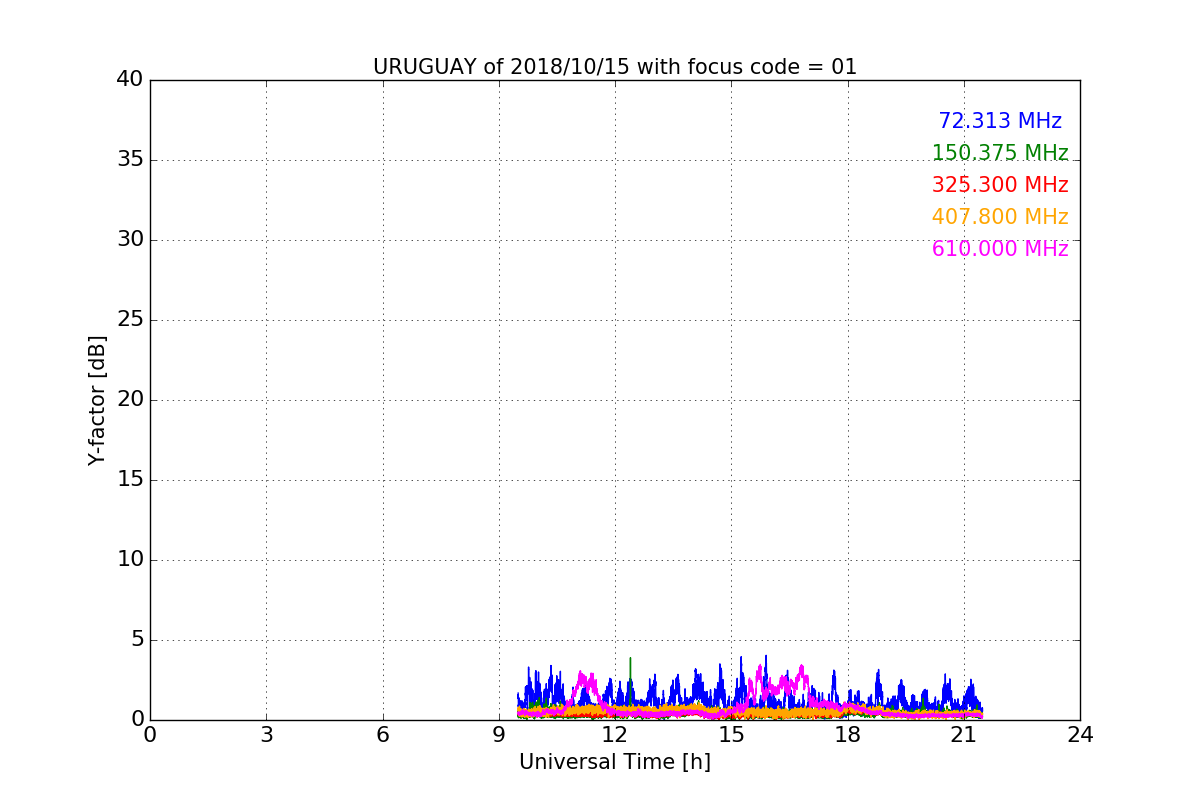Select the 610.000 MHz legend label
1200x800 pixels.
pyautogui.click(x=1000, y=249)
